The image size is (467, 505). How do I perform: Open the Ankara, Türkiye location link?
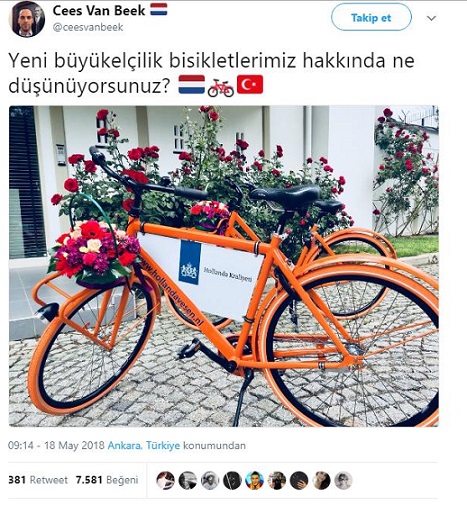[144, 446]
